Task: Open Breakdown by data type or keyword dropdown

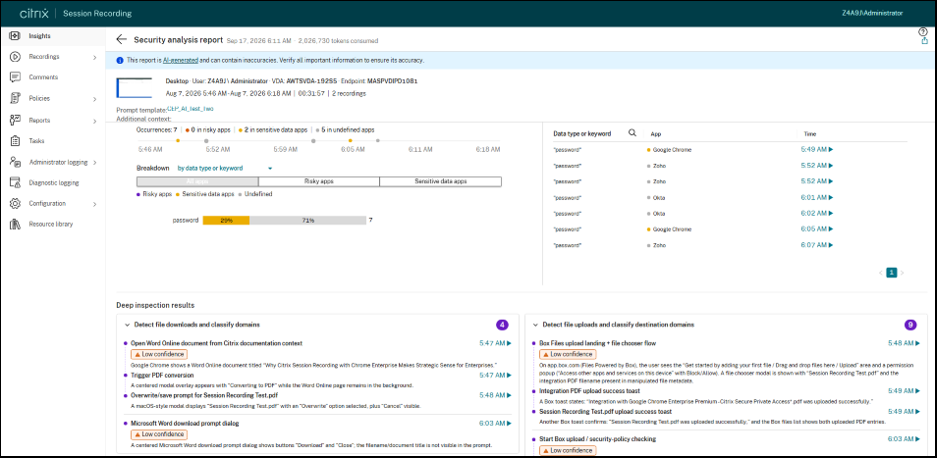Action: click(x=225, y=169)
